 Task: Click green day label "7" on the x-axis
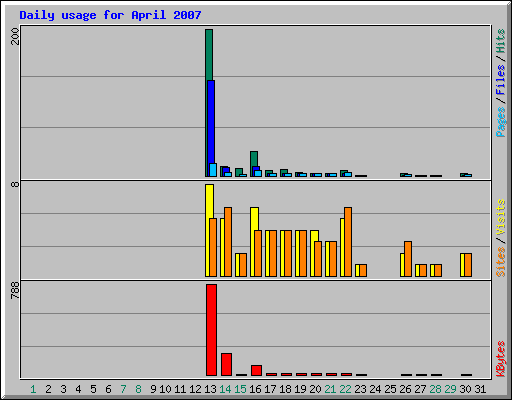click(x=123, y=389)
